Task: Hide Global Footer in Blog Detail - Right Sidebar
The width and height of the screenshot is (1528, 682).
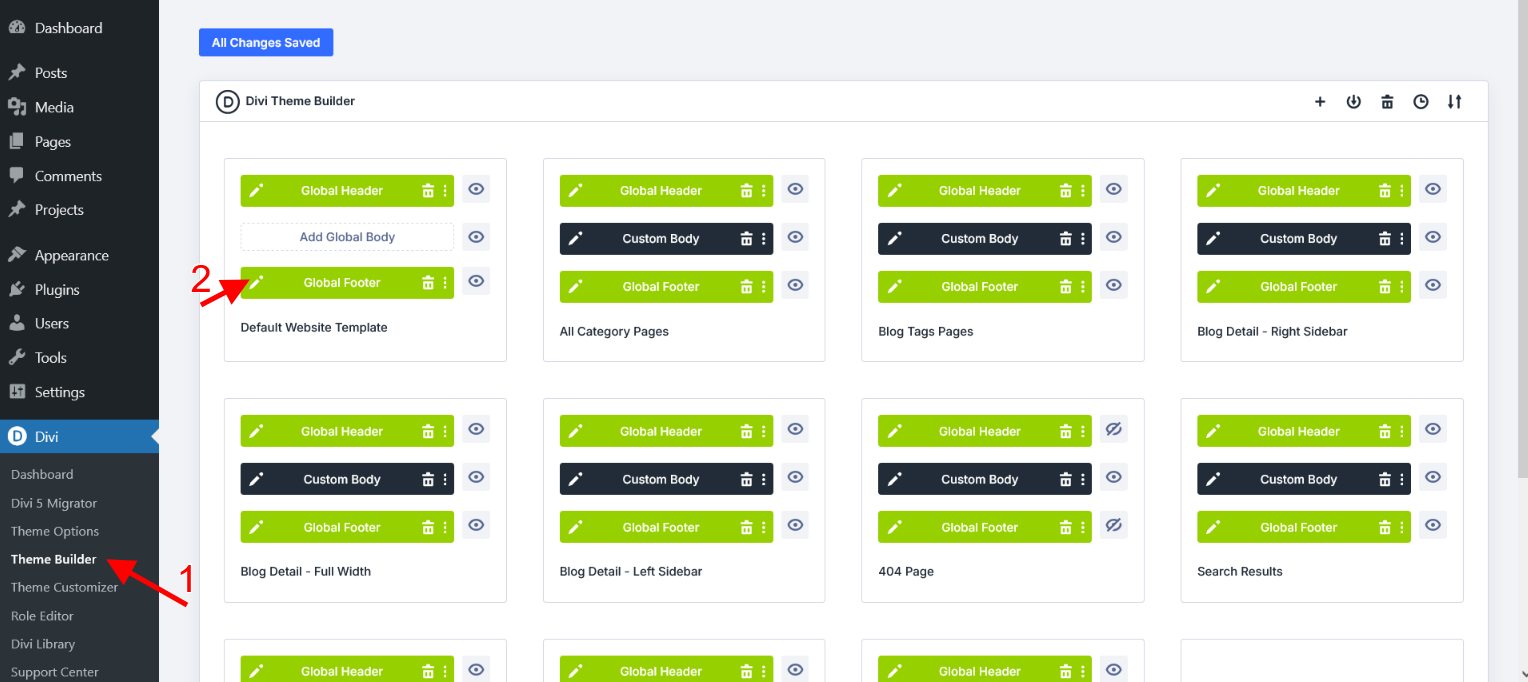Action: pos(1433,285)
